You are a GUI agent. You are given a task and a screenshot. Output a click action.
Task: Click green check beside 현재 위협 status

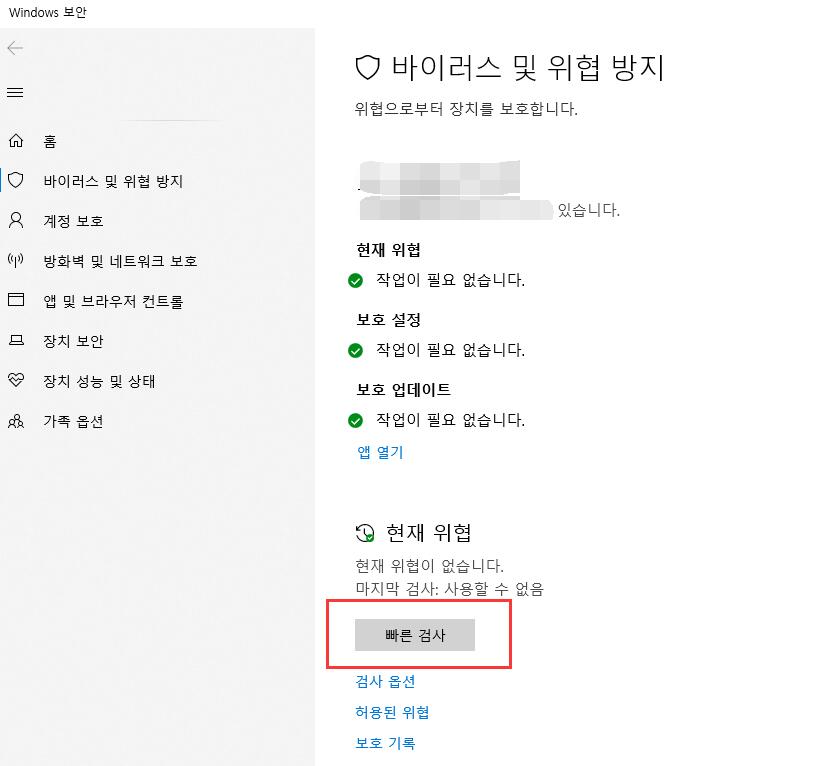pos(356,281)
